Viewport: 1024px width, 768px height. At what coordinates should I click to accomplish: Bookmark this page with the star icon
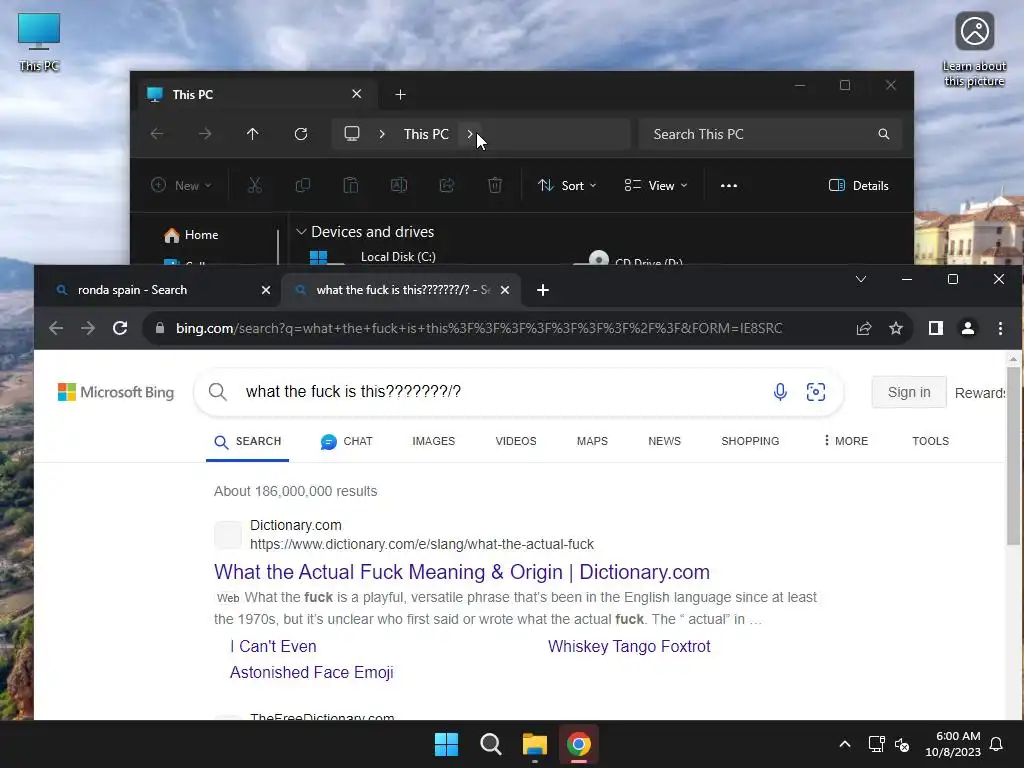tap(896, 328)
